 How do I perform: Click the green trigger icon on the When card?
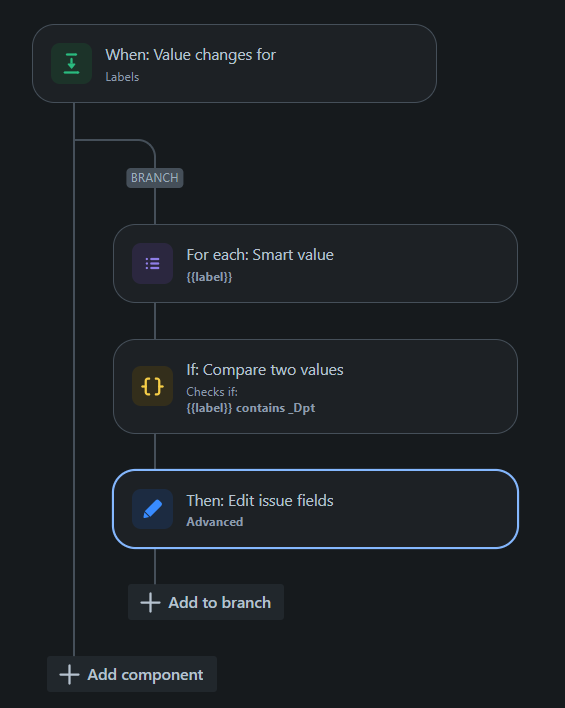point(71,64)
